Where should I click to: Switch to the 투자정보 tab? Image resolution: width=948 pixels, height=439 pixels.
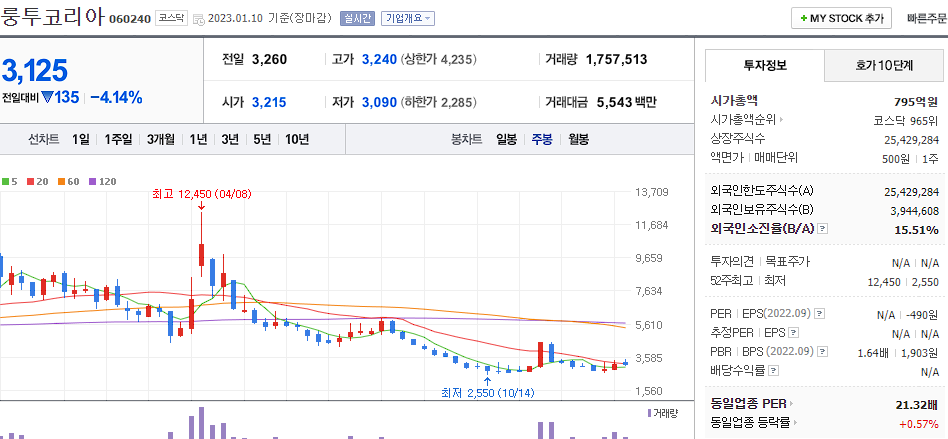point(765,65)
